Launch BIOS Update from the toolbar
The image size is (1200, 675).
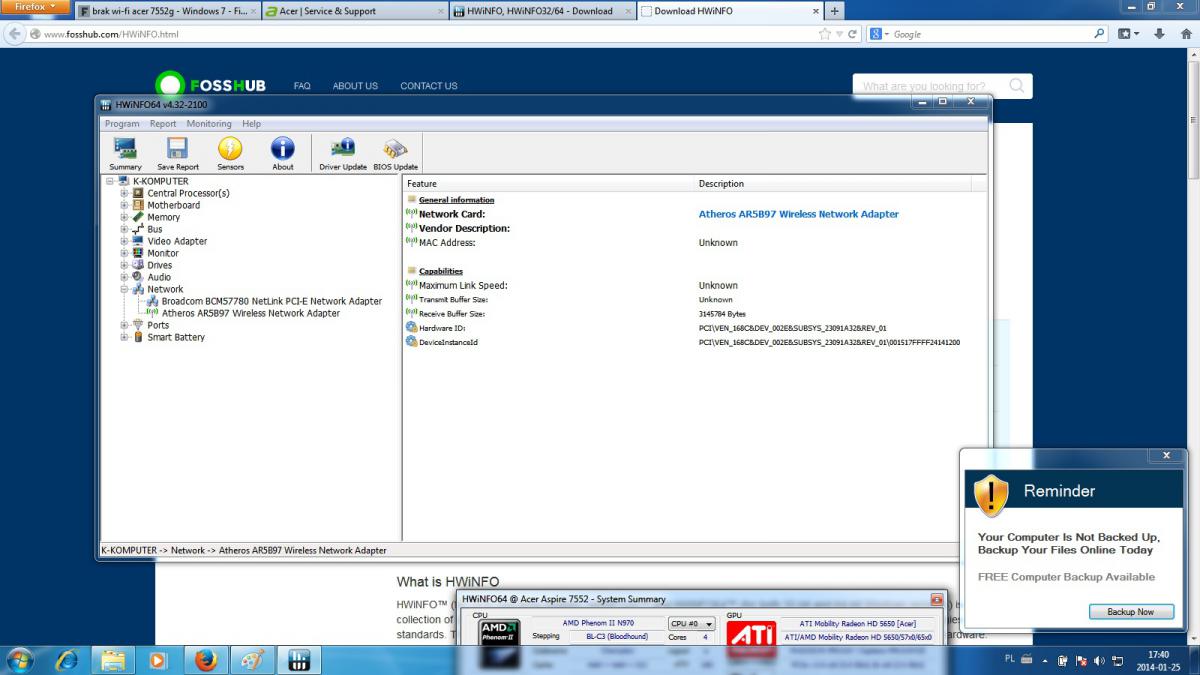395,154
